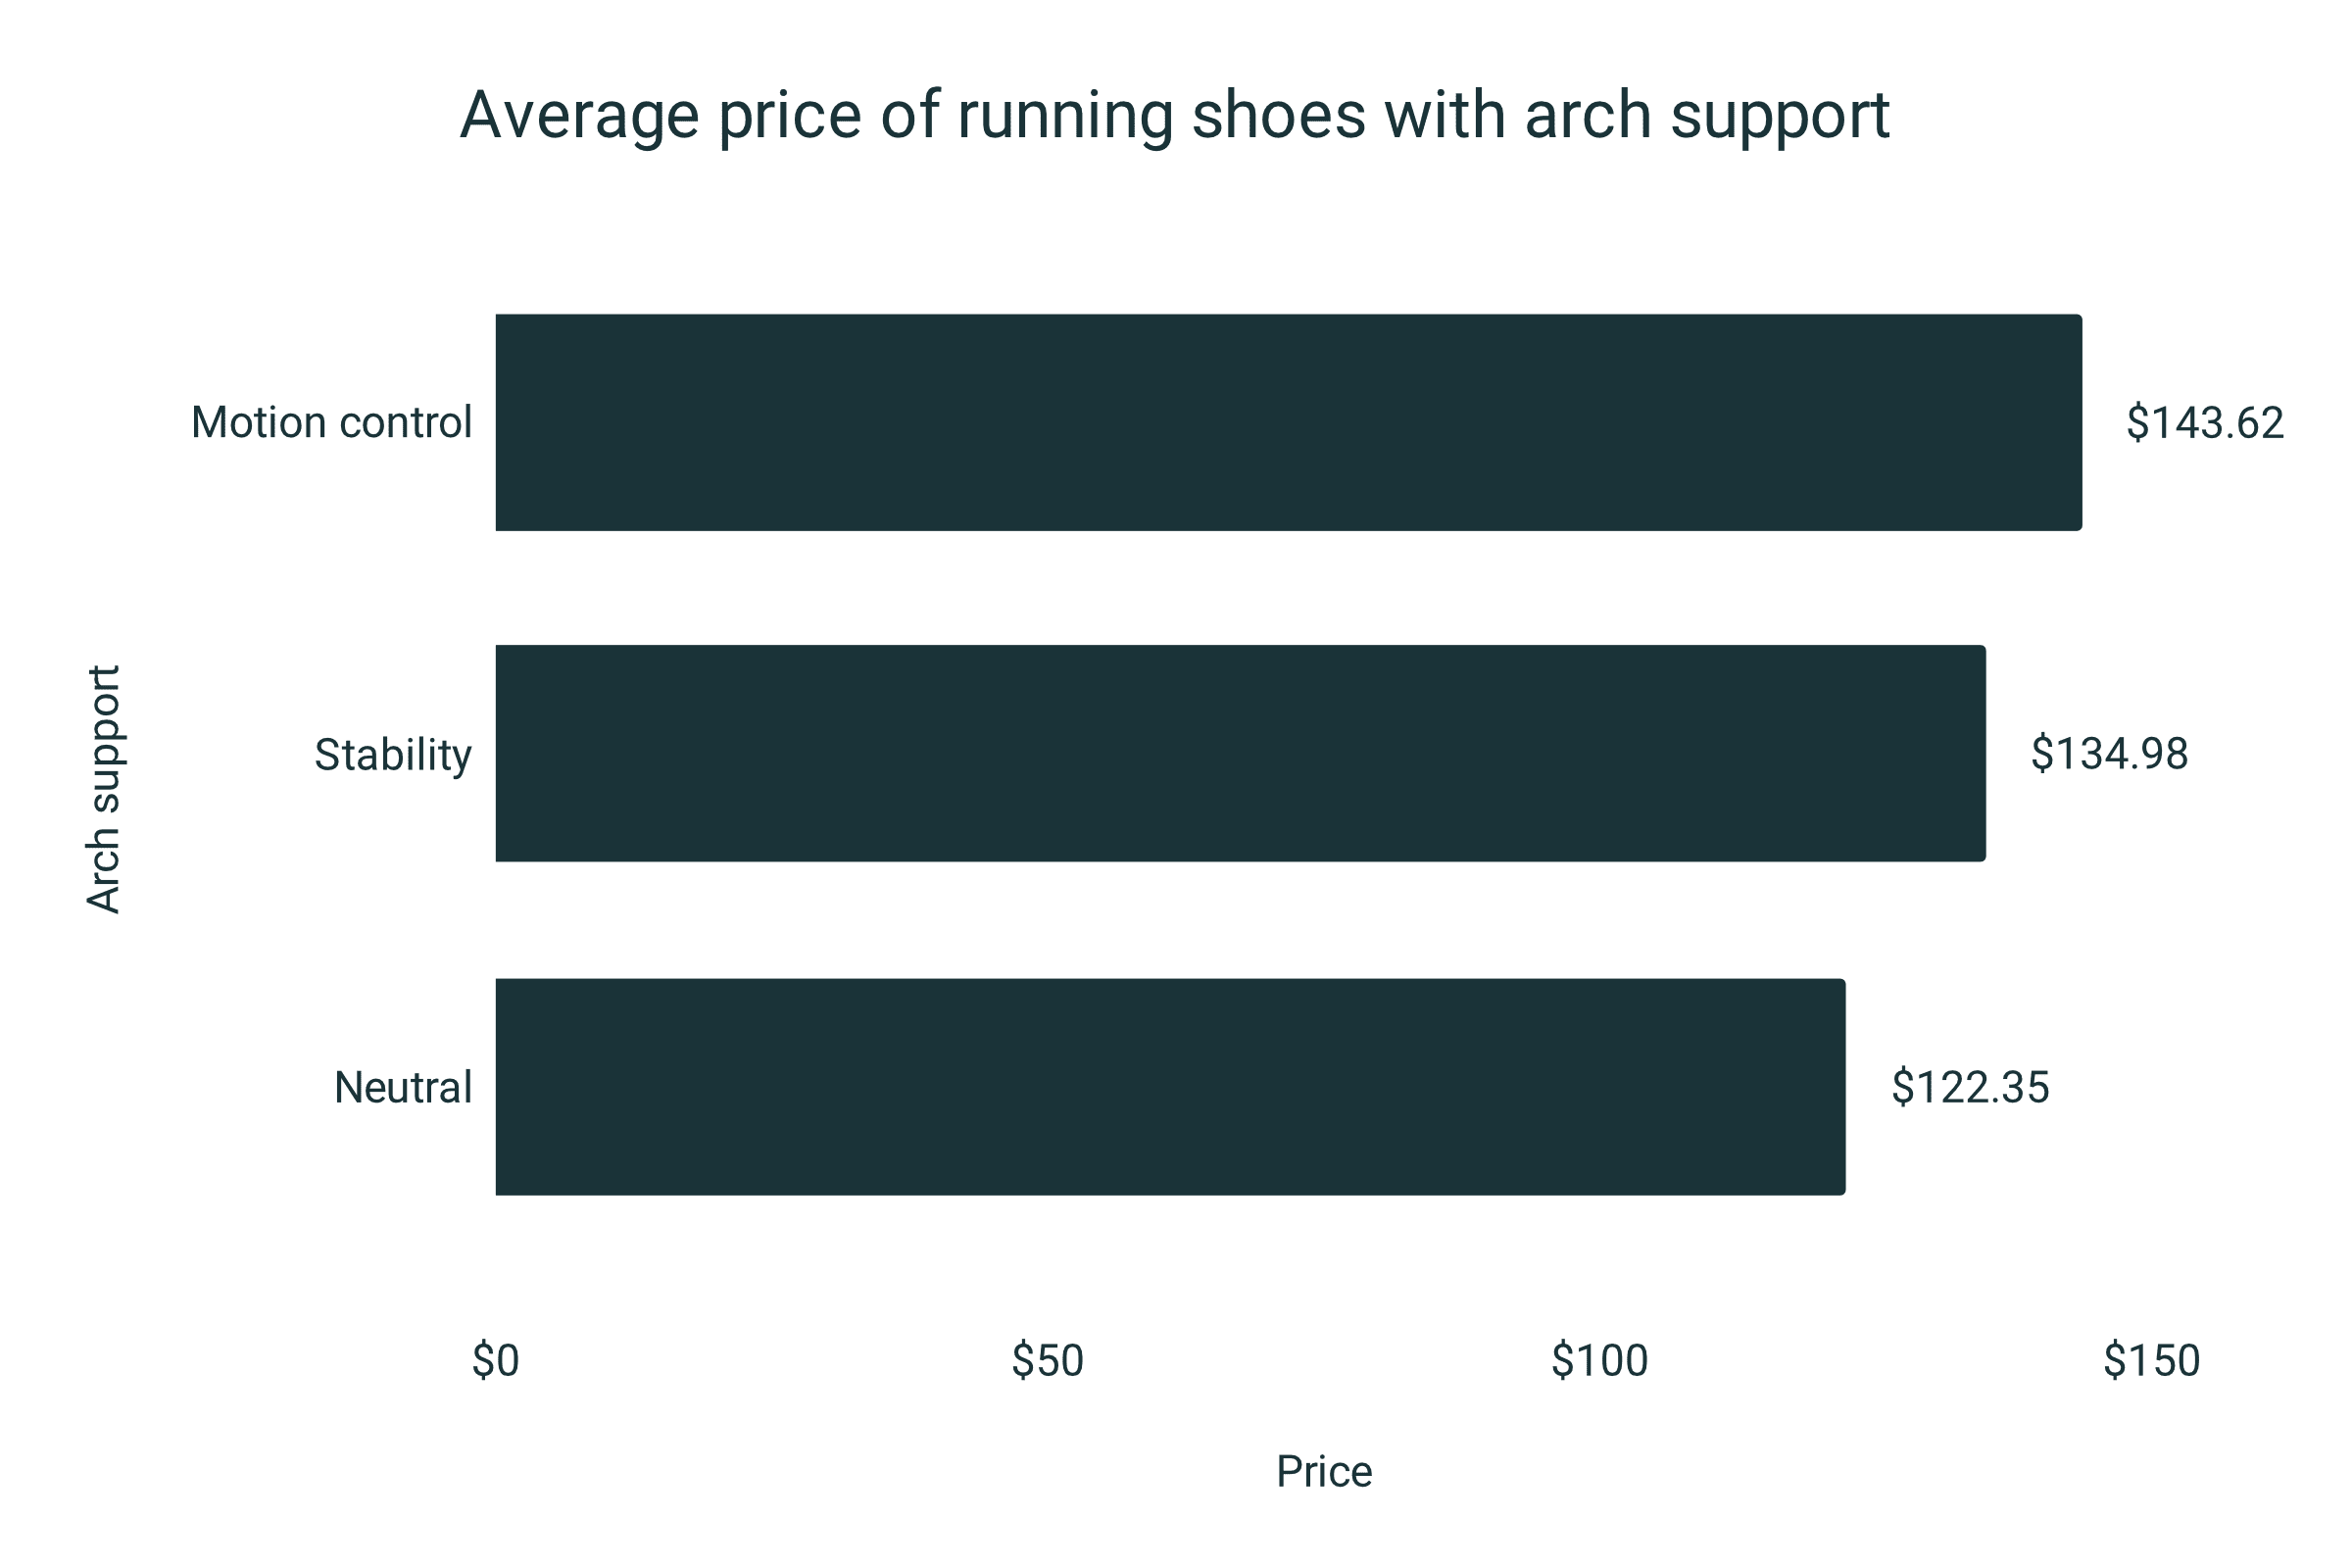Click the Stability bar
This screenshot has height=1568, width=2352.
pos(1240,753)
